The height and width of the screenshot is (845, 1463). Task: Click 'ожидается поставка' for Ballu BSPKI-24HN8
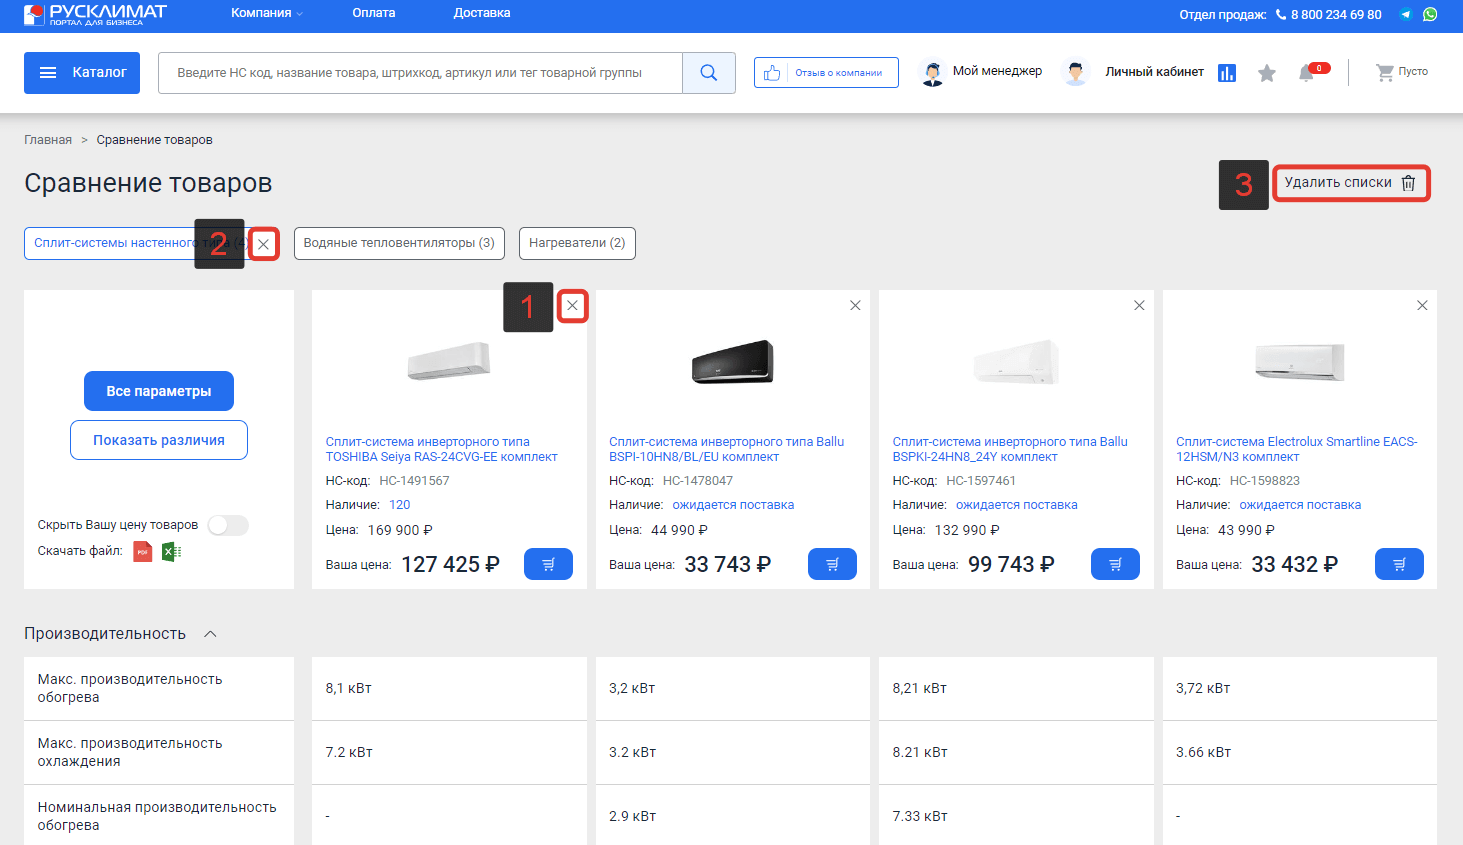point(1017,505)
